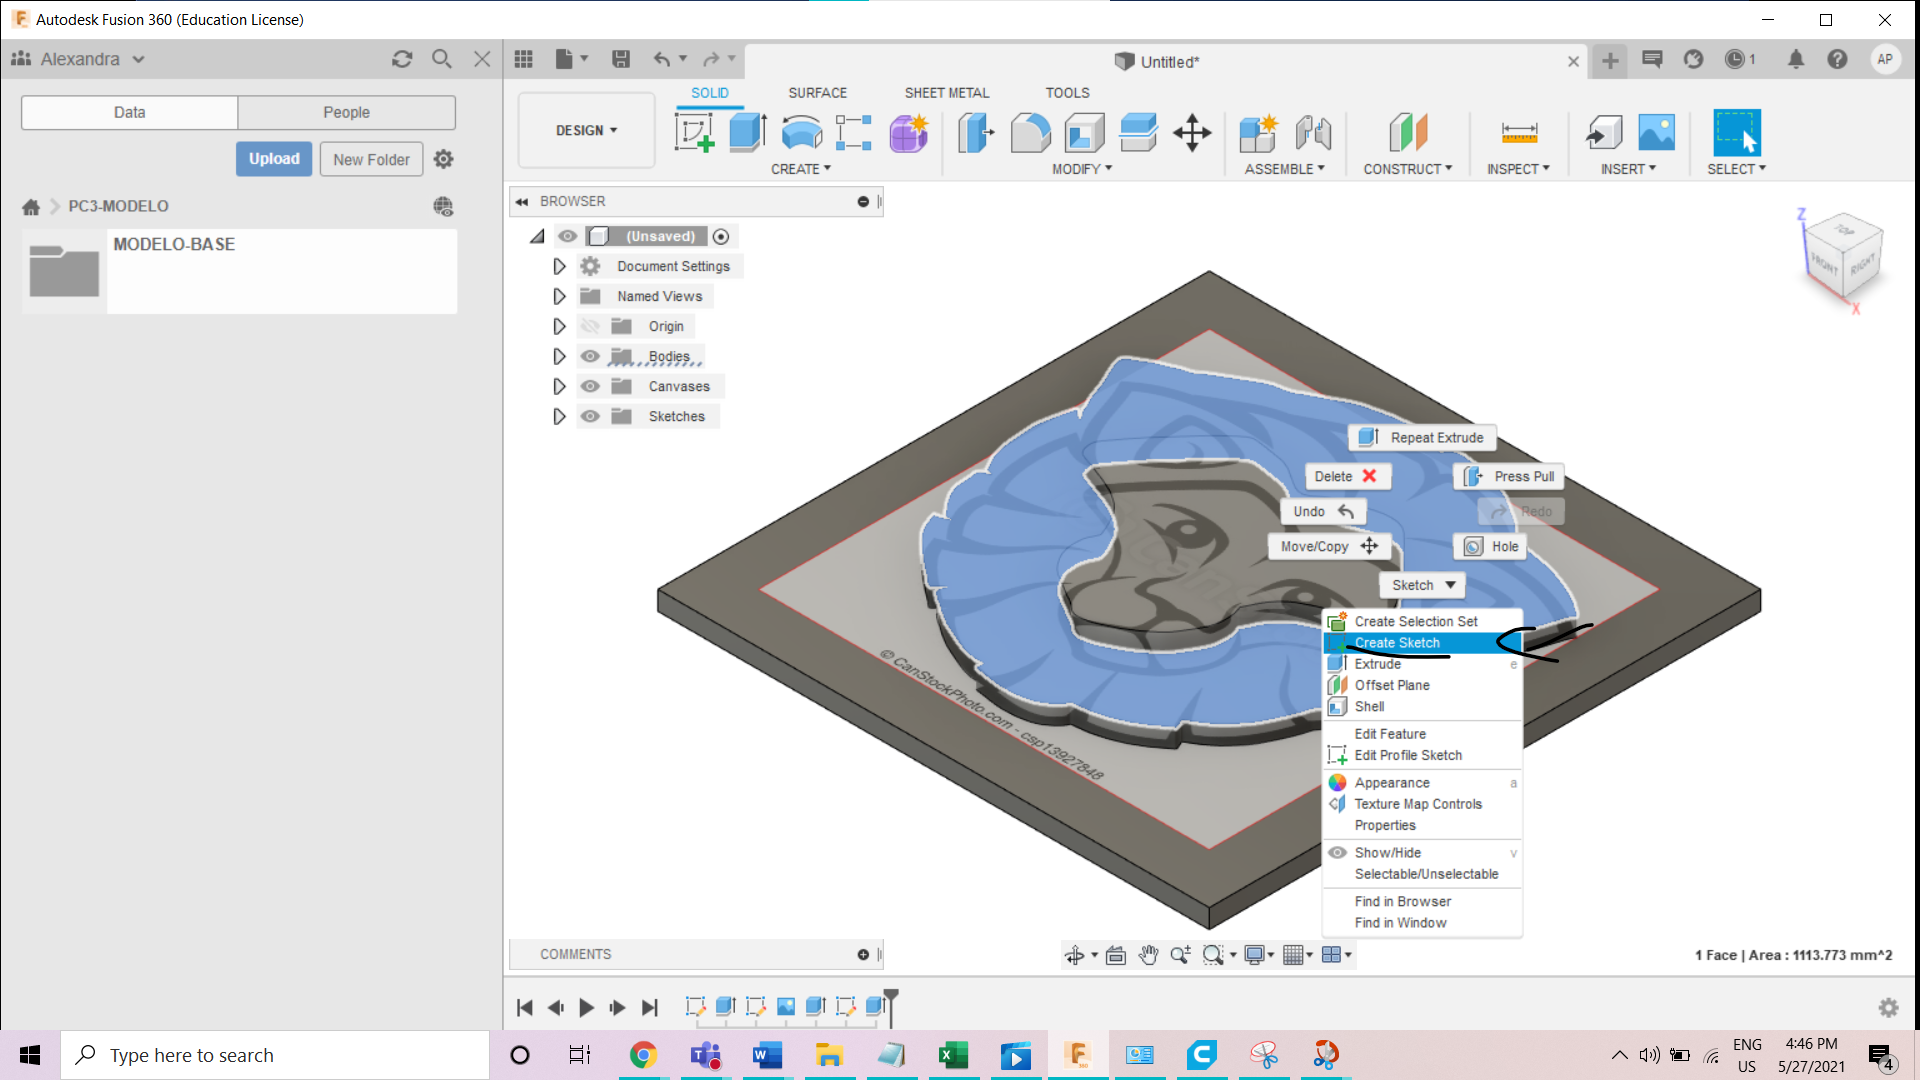Select the Move/Copy toolbar arrows icon
Viewport: 1920px width, 1080px height.
[1192, 132]
